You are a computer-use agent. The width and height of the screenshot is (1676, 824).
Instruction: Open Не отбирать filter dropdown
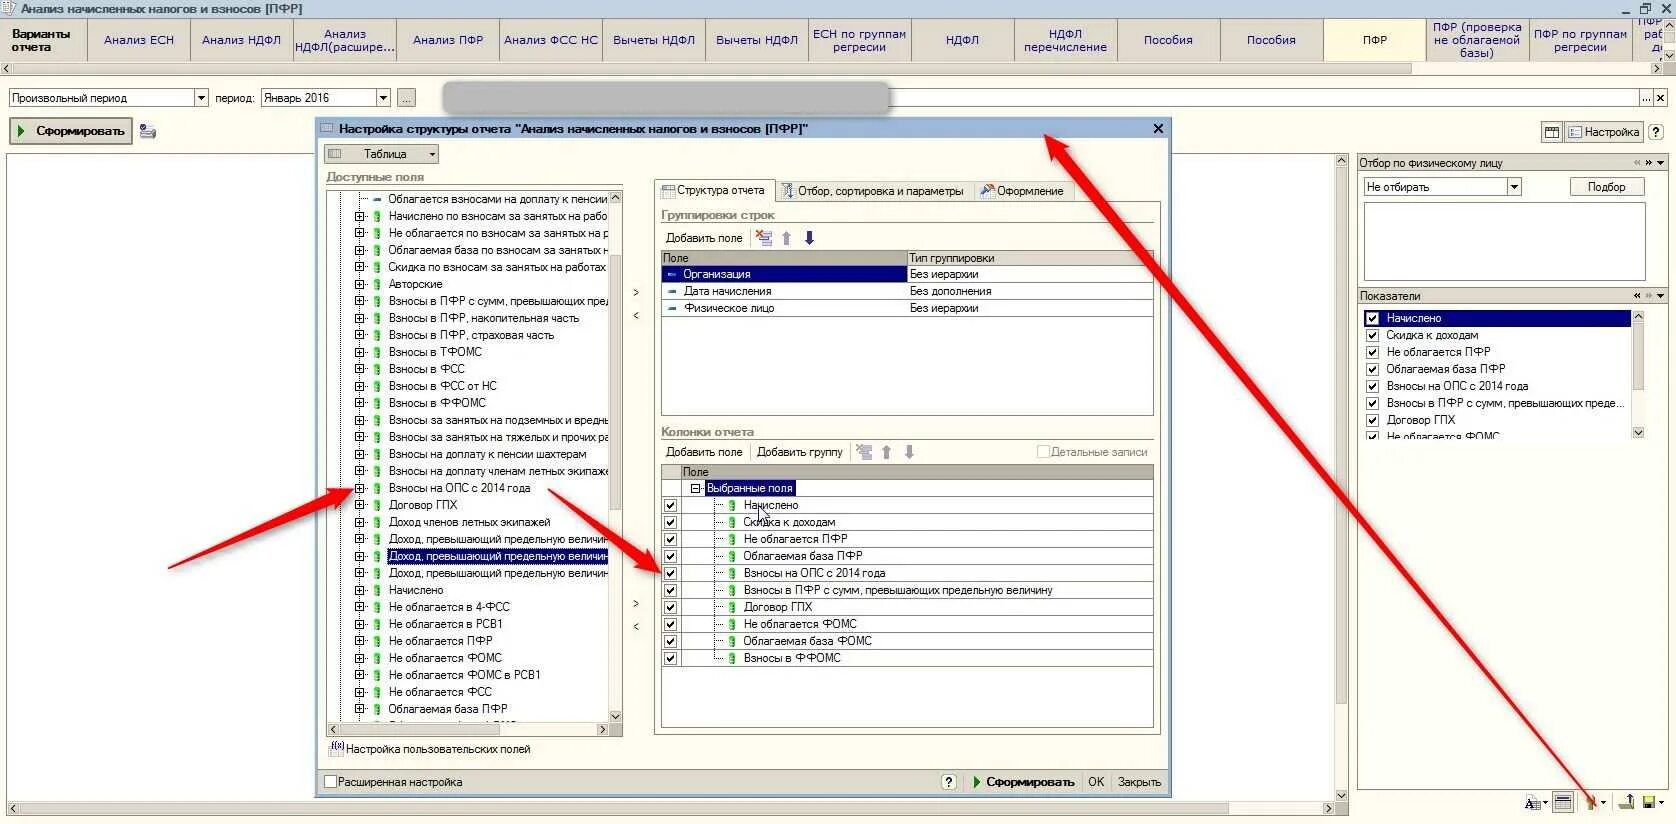1514,187
